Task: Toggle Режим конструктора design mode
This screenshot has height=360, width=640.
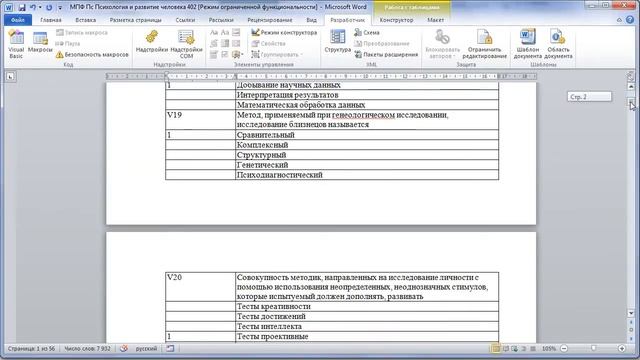Action: point(284,32)
